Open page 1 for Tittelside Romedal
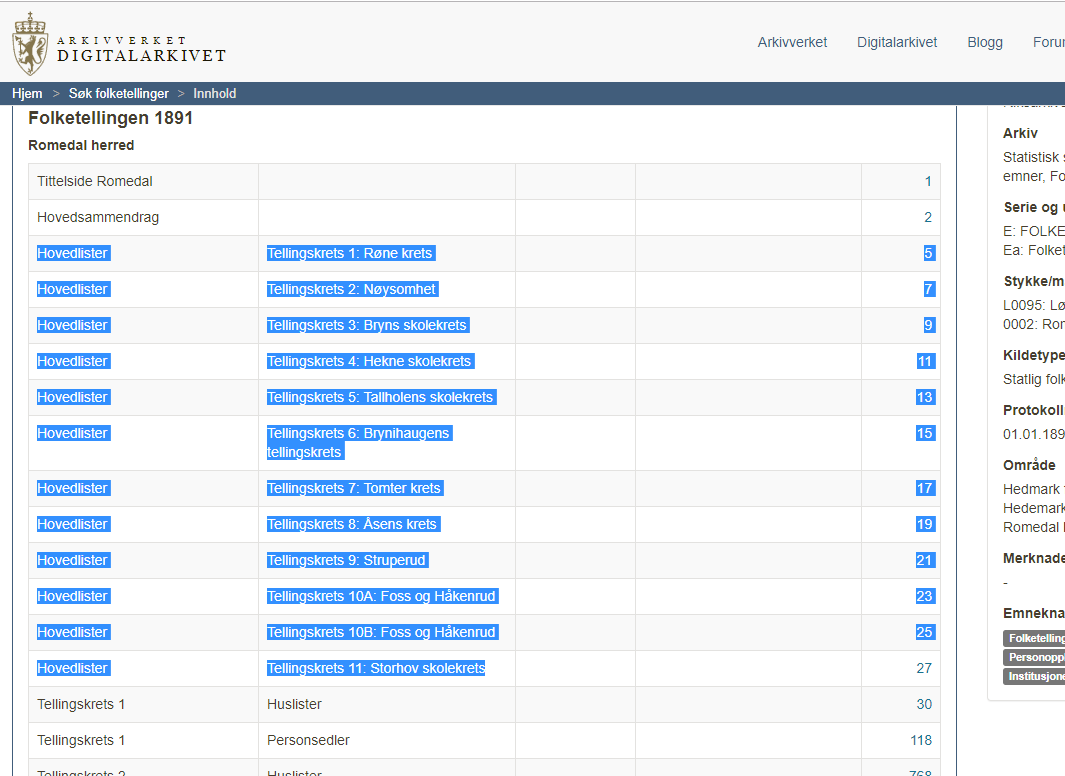The width and height of the screenshot is (1065, 776). point(927,182)
